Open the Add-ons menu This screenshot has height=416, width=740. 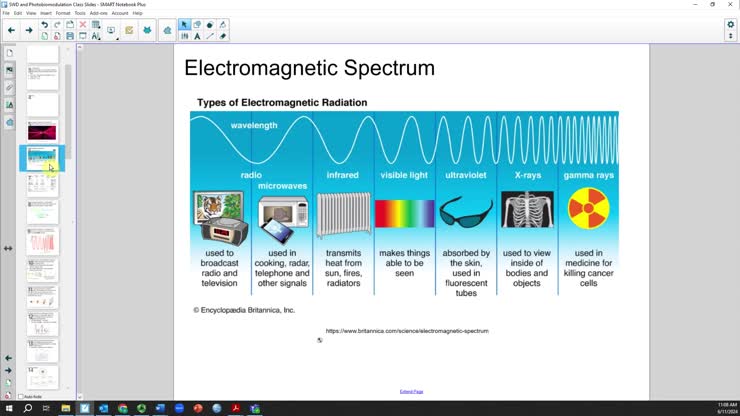[x=98, y=13]
